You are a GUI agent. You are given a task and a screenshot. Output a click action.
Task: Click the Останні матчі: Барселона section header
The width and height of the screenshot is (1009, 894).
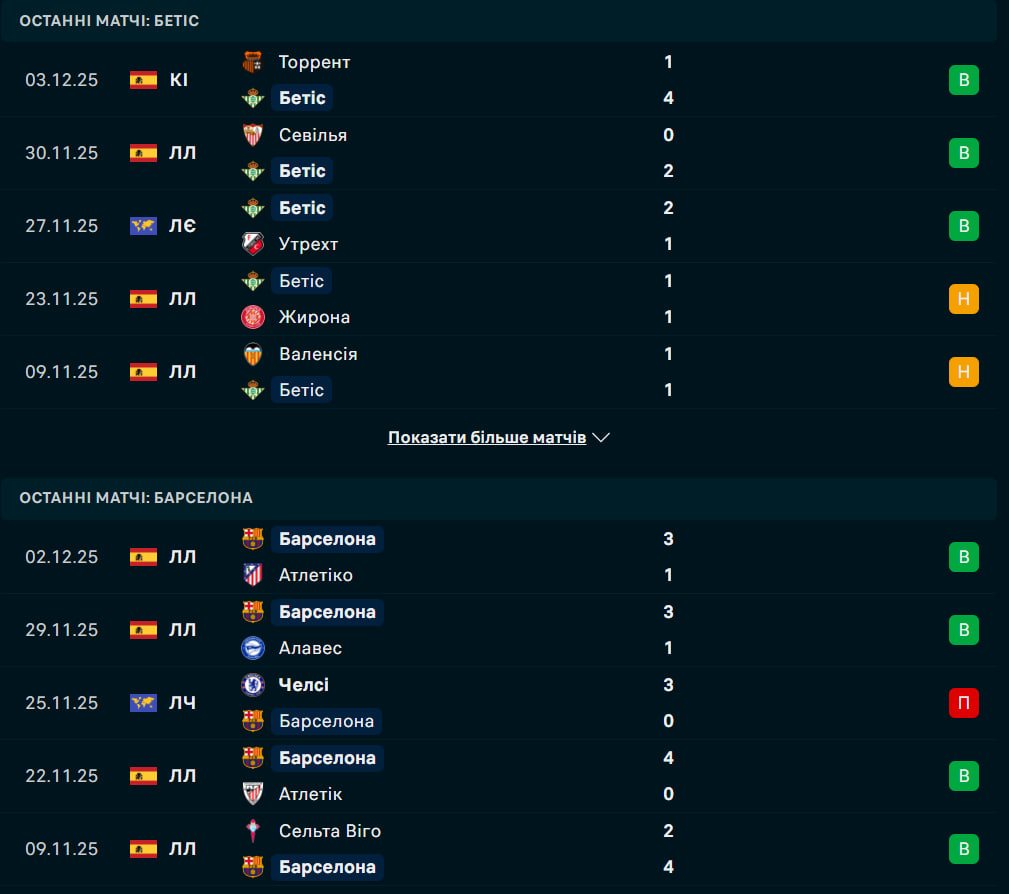136,497
